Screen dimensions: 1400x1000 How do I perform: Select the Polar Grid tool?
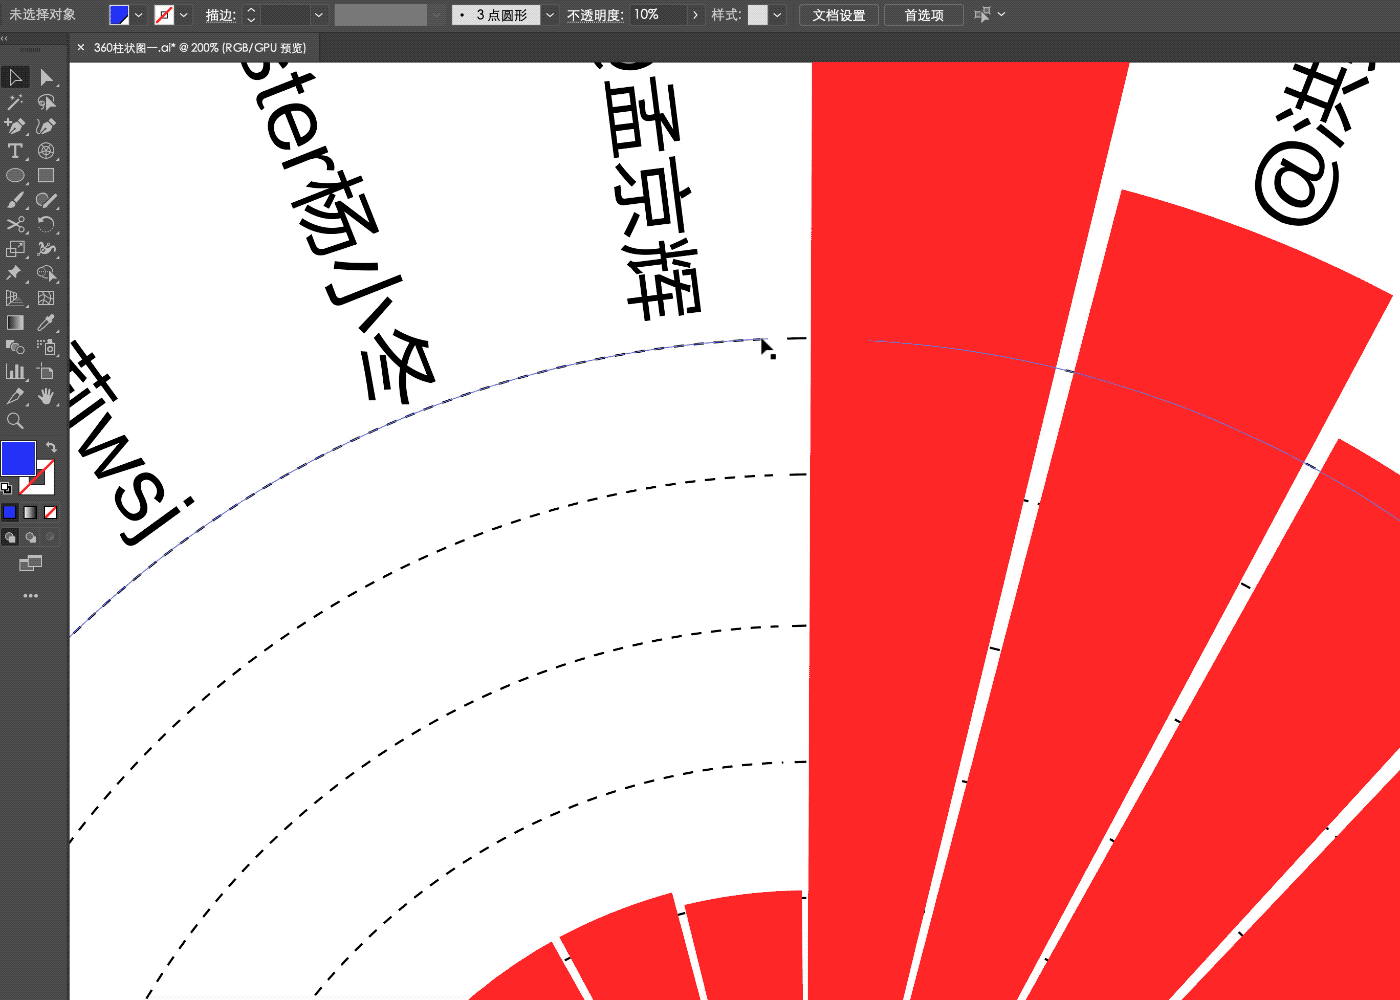tap(46, 151)
